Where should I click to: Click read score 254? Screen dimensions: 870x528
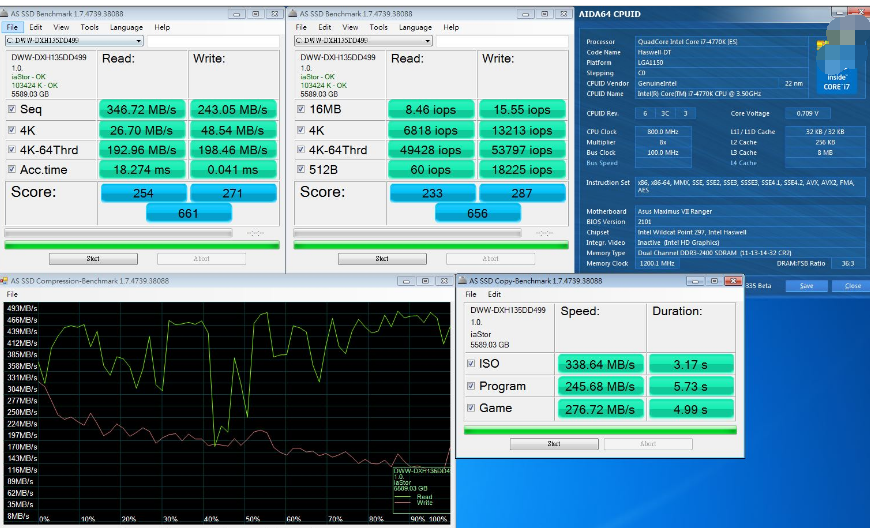[143, 193]
